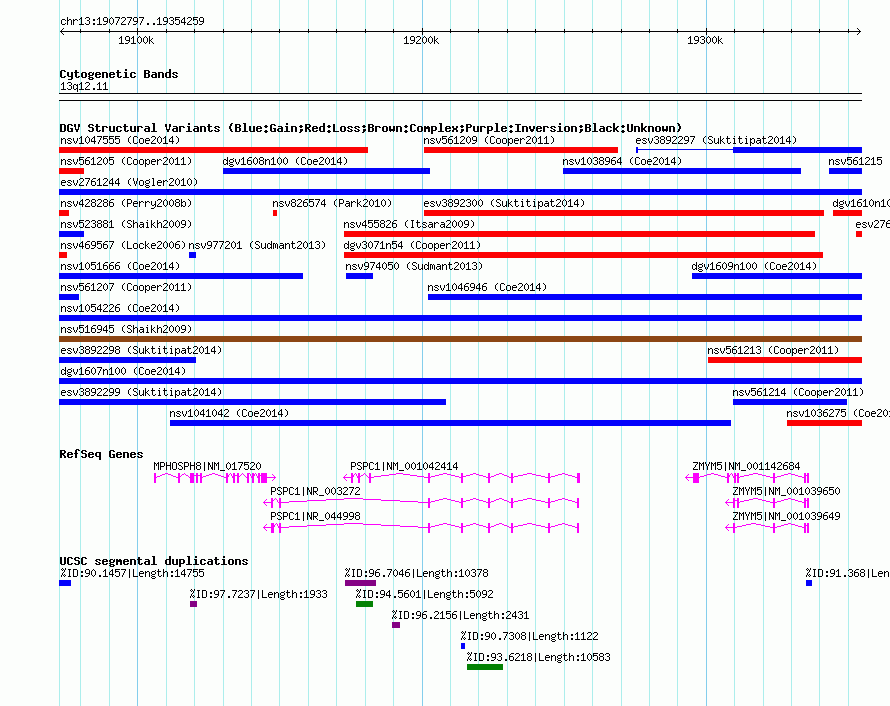Image resolution: width=890 pixels, height=706 pixels.
Task: Click the Cytogenetic Bands track title
Action: point(119,74)
